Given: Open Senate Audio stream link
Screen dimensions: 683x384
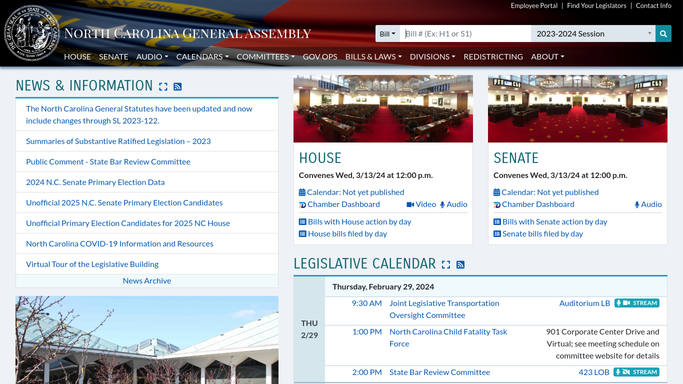Looking at the screenshot, I should coord(648,204).
